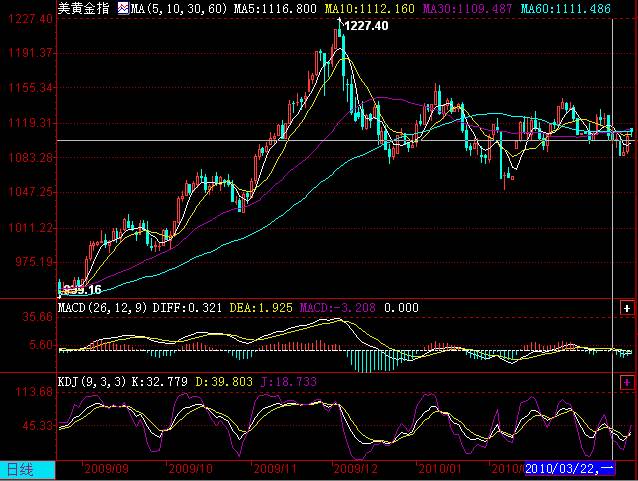Select the 日线 period tab

pyautogui.click(x=27, y=470)
